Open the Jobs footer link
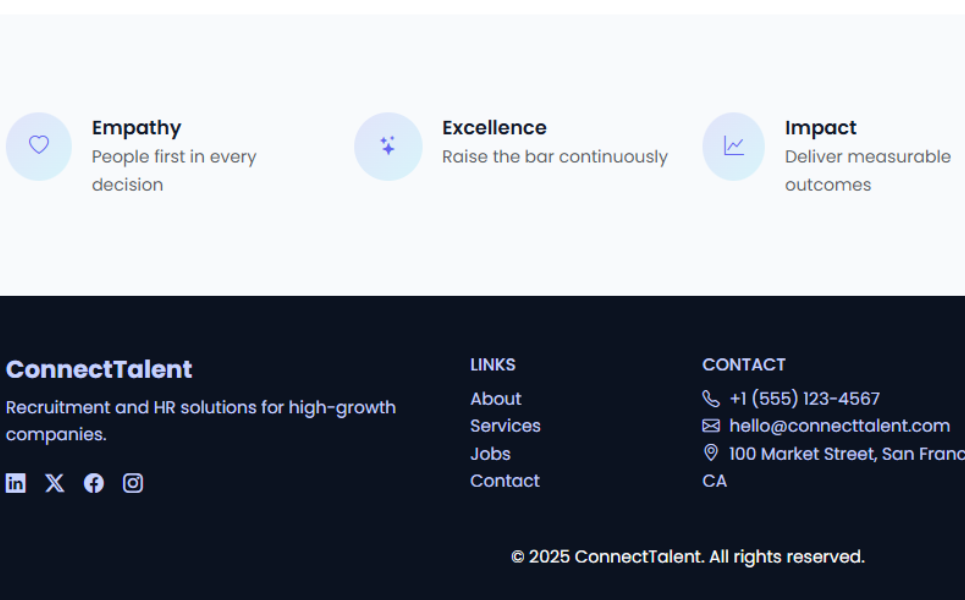965x600 pixels. coord(490,454)
